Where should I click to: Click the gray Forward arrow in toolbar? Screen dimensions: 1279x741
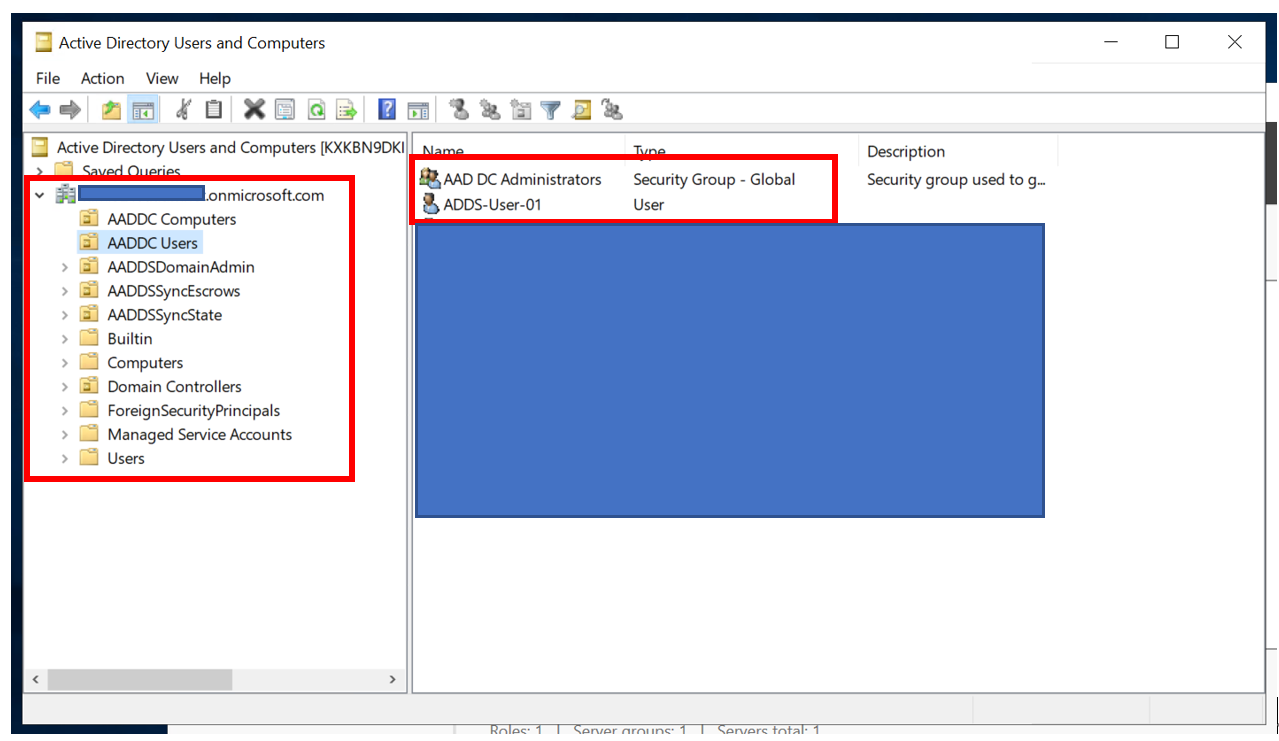coord(69,110)
